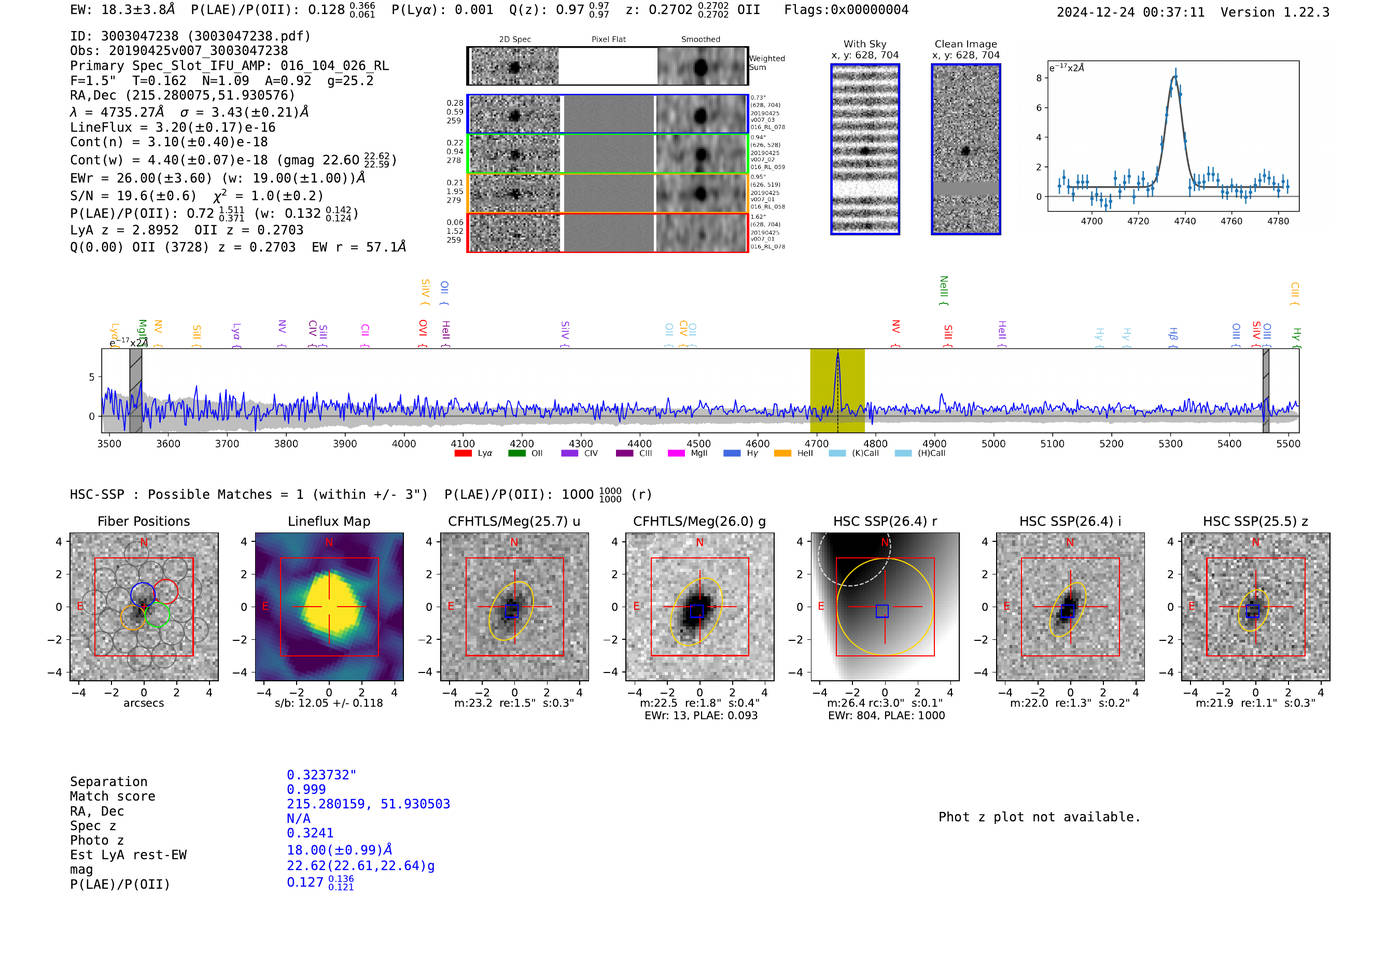
Task: Select the red-outlined fiber spectrum row
Action: point(608,232)
